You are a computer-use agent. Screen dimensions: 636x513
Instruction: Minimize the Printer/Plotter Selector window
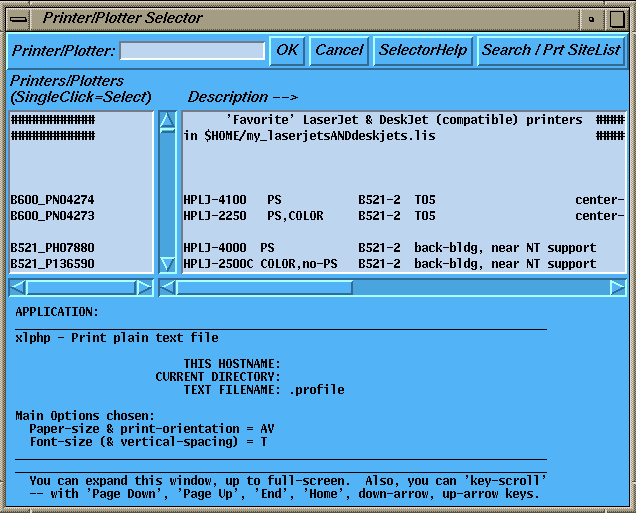pos(591,17)
